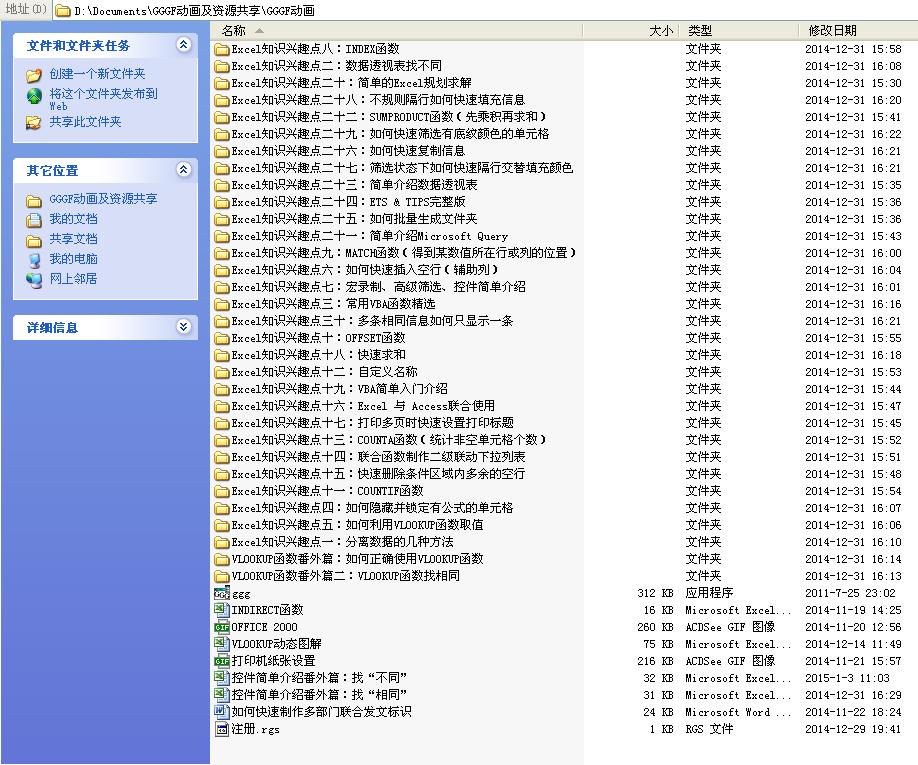The image size is (918, 765).
Task: Go to 网上邻居 in sidebar
Action: point(73,279)
